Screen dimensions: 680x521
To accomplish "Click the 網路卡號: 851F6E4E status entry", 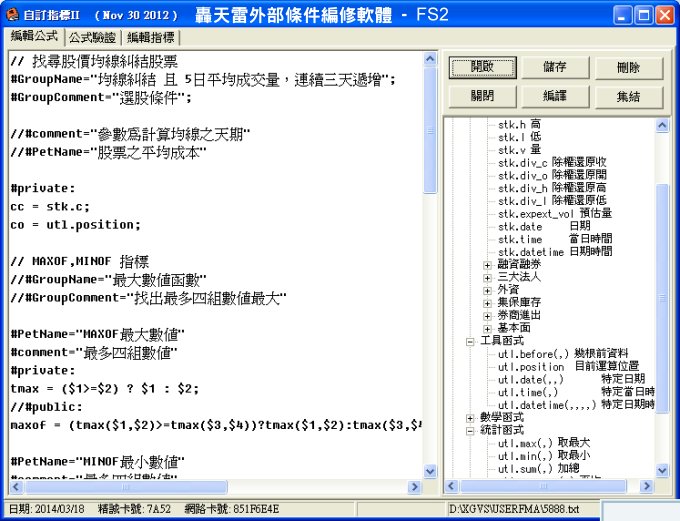I will [232, 509].
